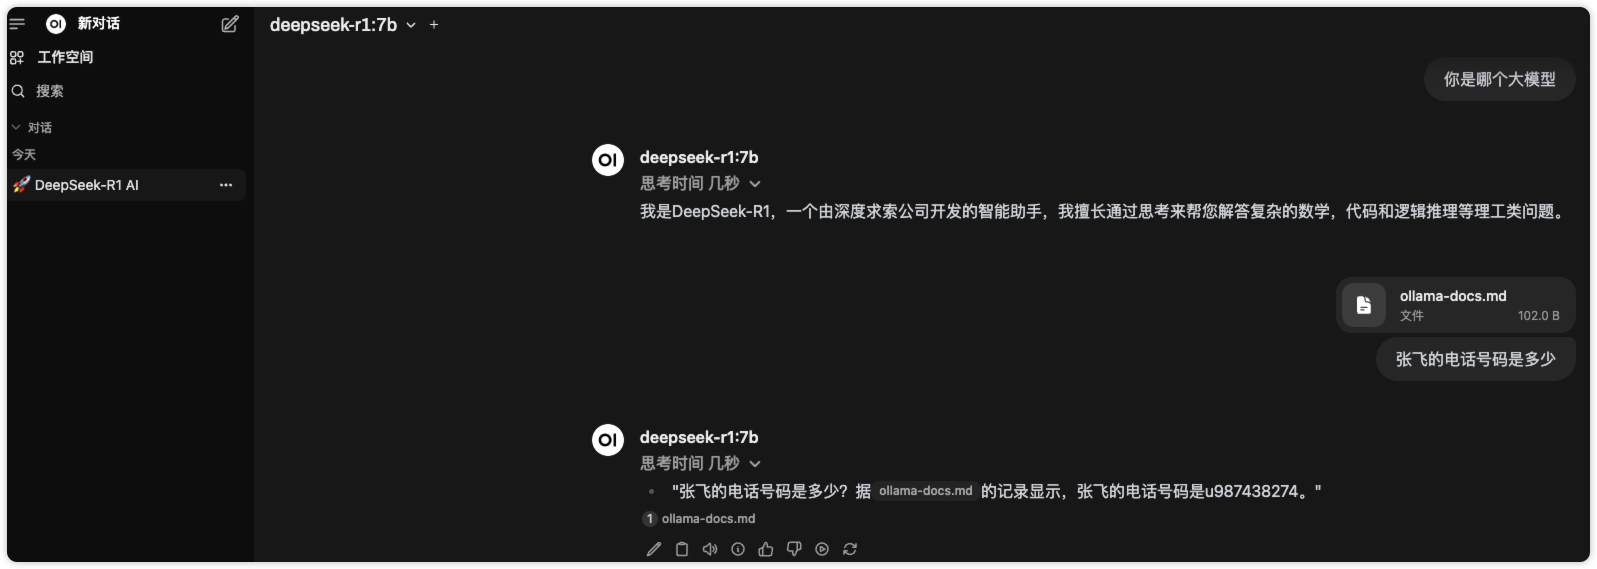This screenshot has width=1597, height=569.
Task: Give thumbs up to response
Action: [766, 549]
